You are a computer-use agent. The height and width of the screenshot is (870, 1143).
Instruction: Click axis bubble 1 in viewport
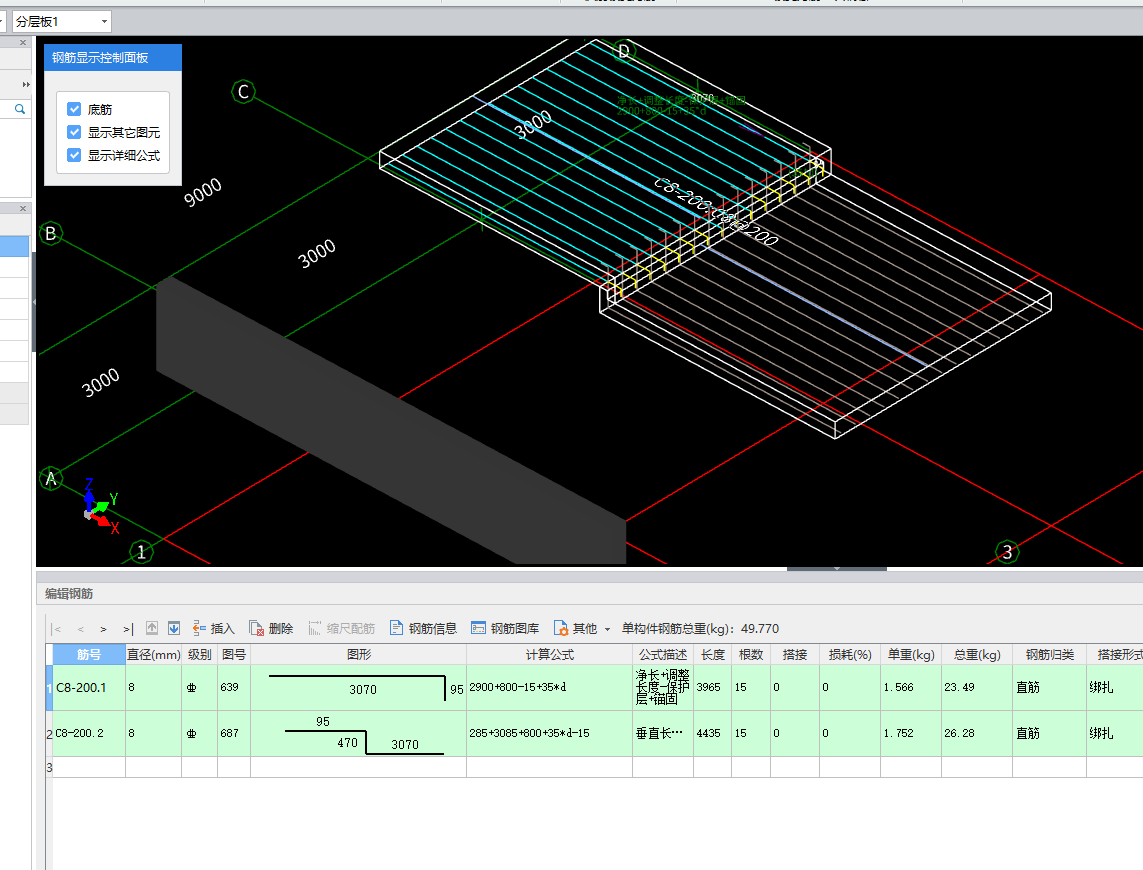(x=141, y=552)
